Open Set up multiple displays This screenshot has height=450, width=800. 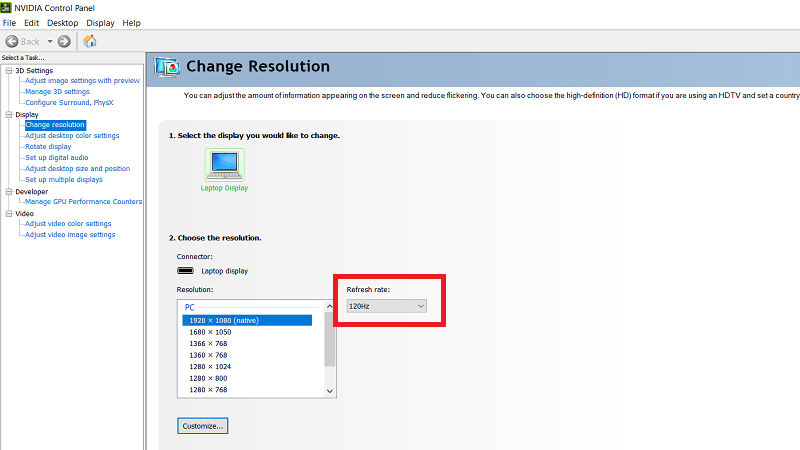coord(64,180)
